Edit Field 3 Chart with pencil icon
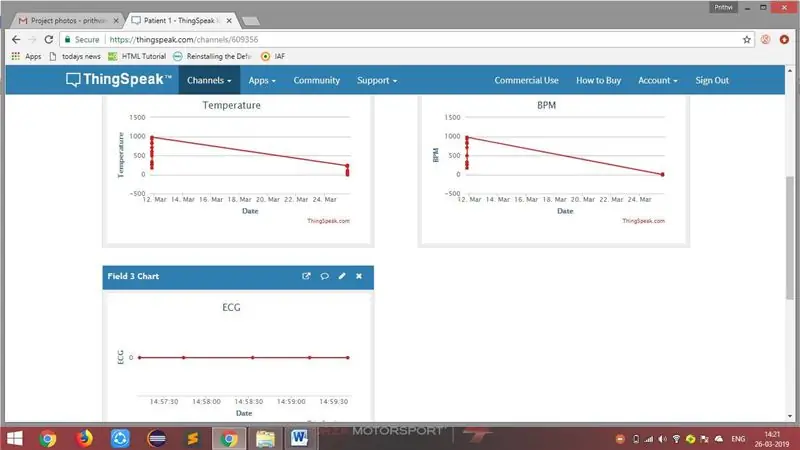The image size is (800, 450). [342, 276]
